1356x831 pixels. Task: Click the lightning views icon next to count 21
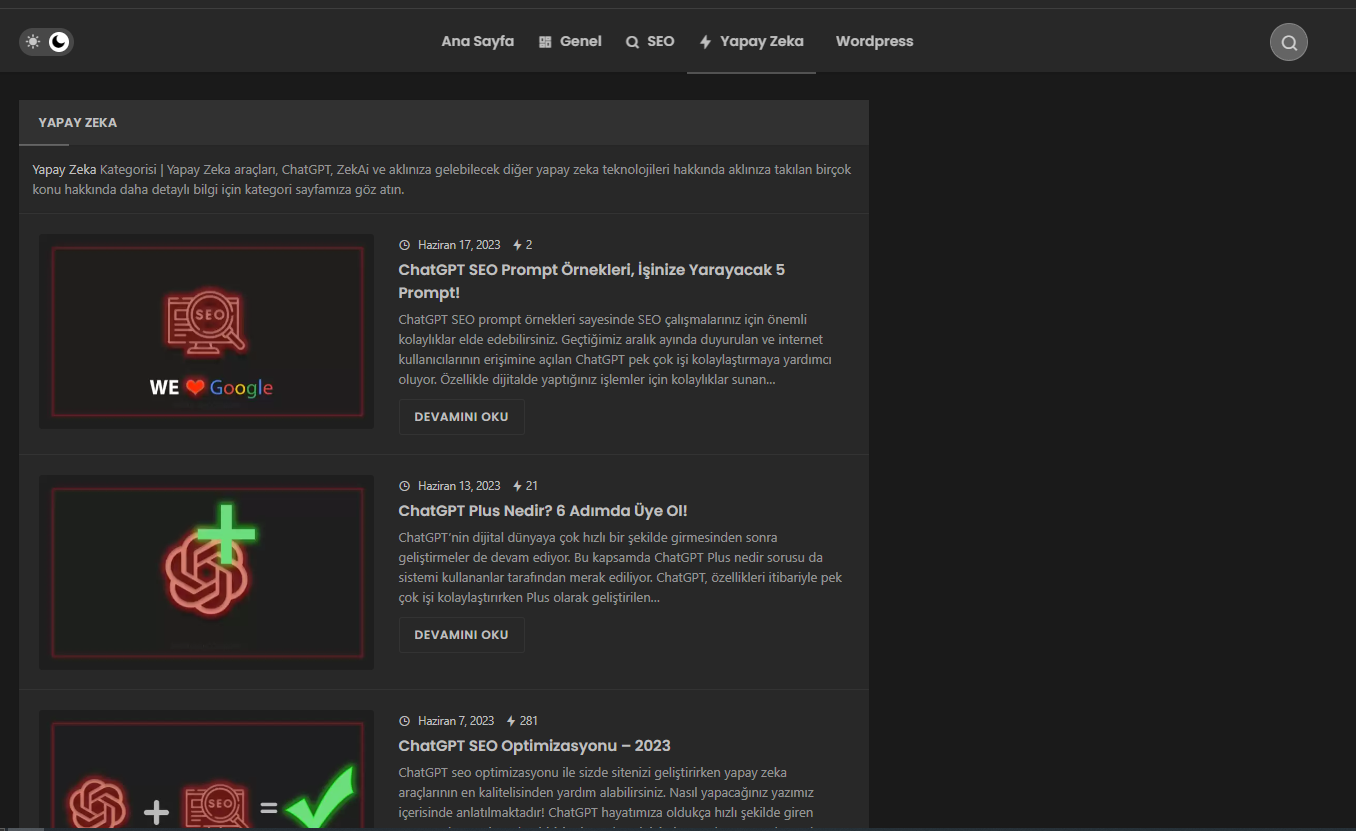[x=517, y=486]
